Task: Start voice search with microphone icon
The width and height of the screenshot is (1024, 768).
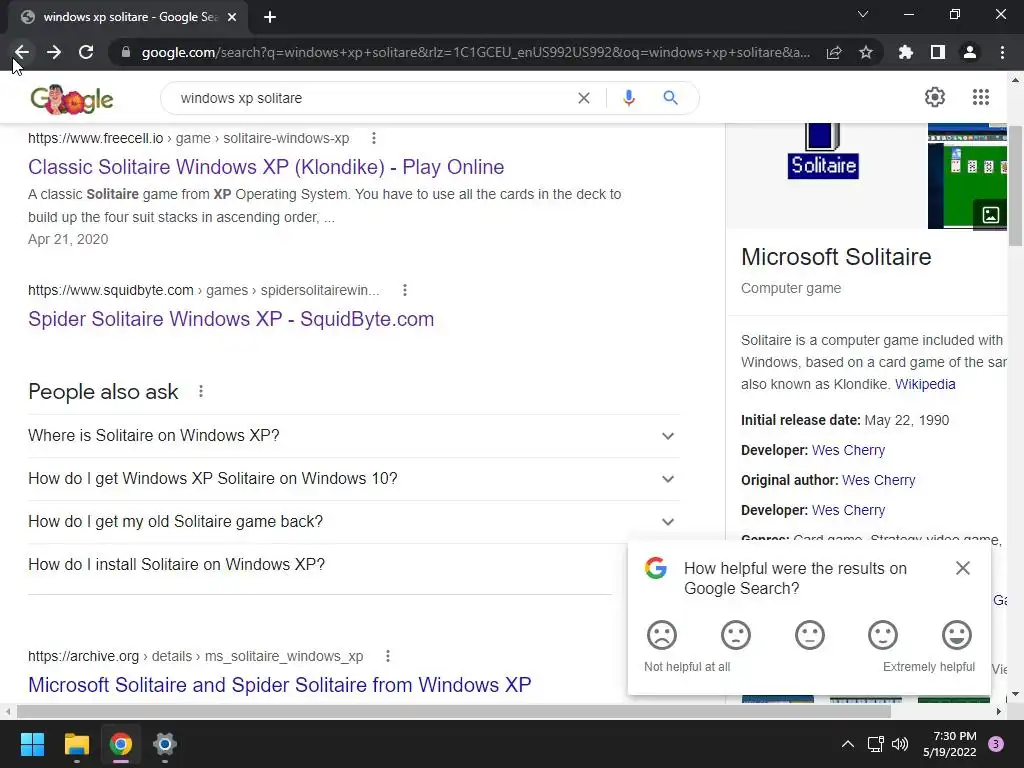Action: pyautogui.click(x=628, y=98)
